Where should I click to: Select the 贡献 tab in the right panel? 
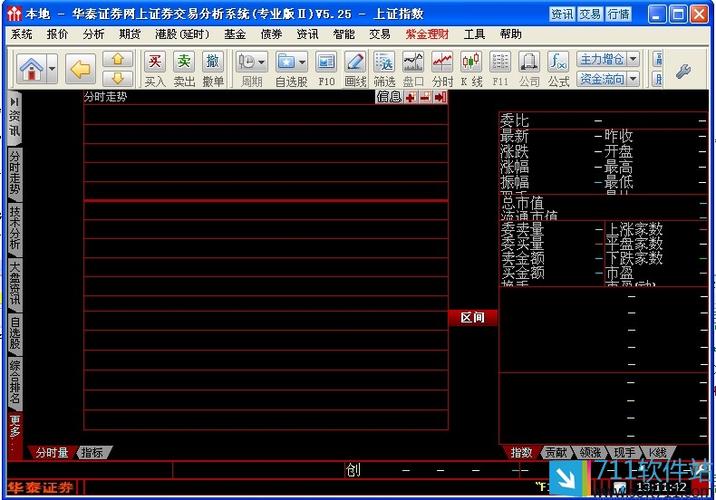[556, 453]
